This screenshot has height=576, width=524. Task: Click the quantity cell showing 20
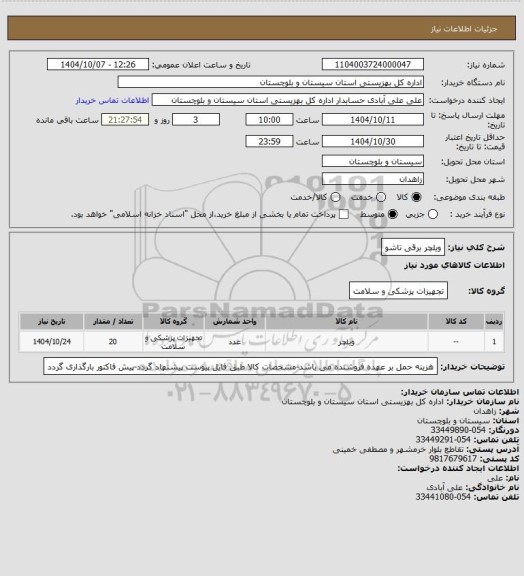[x=113, y=342]
